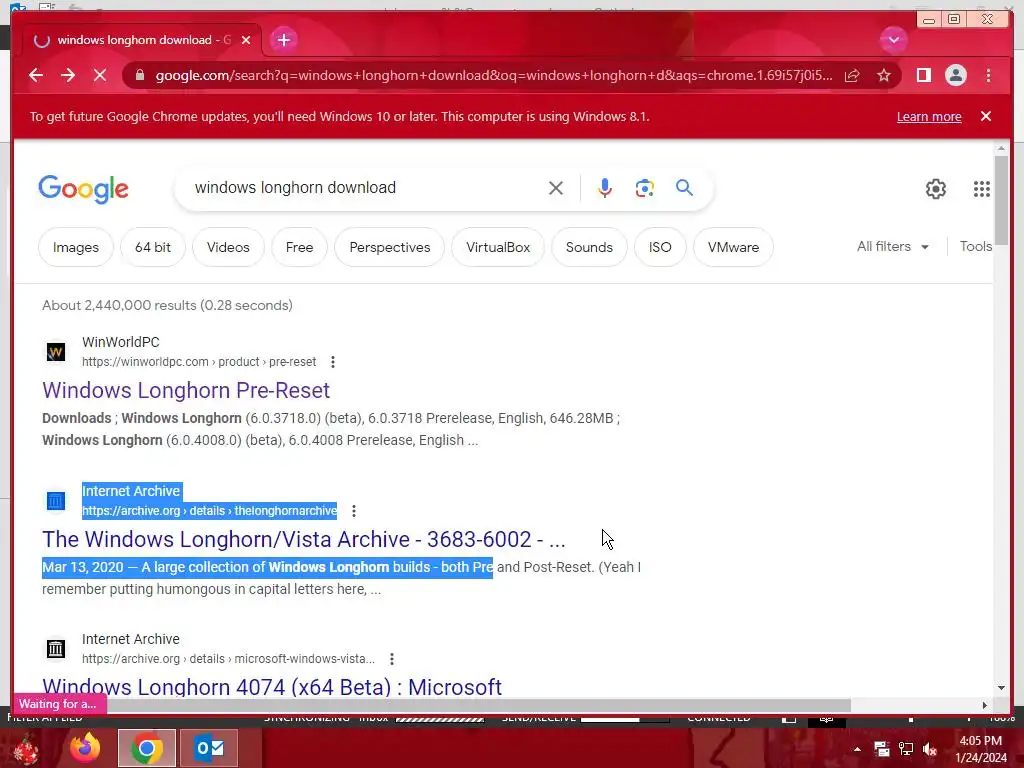Viewport: 1024px width, 768px height.
Task: Click the winworldpc.com product URL
Action: coord(199,362)
